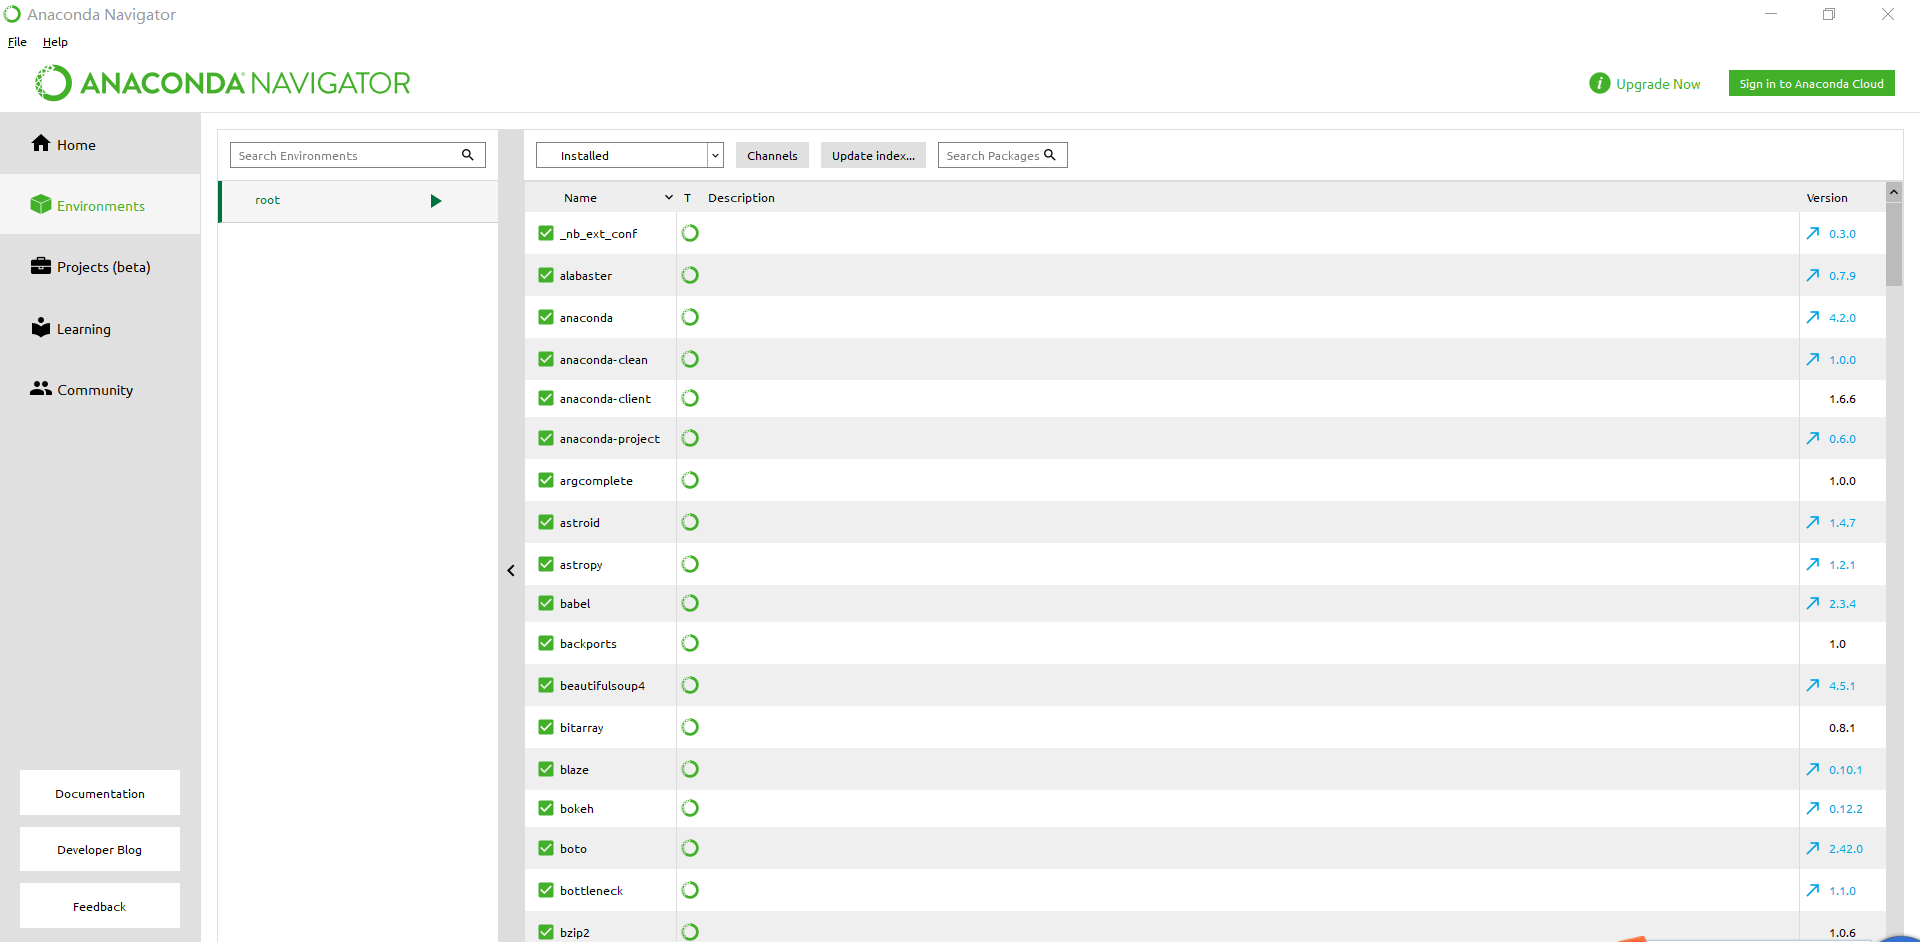Collapse the environments panel with left chevron
The width and height of the screenshot is (1920, 942).
[511, 570]
